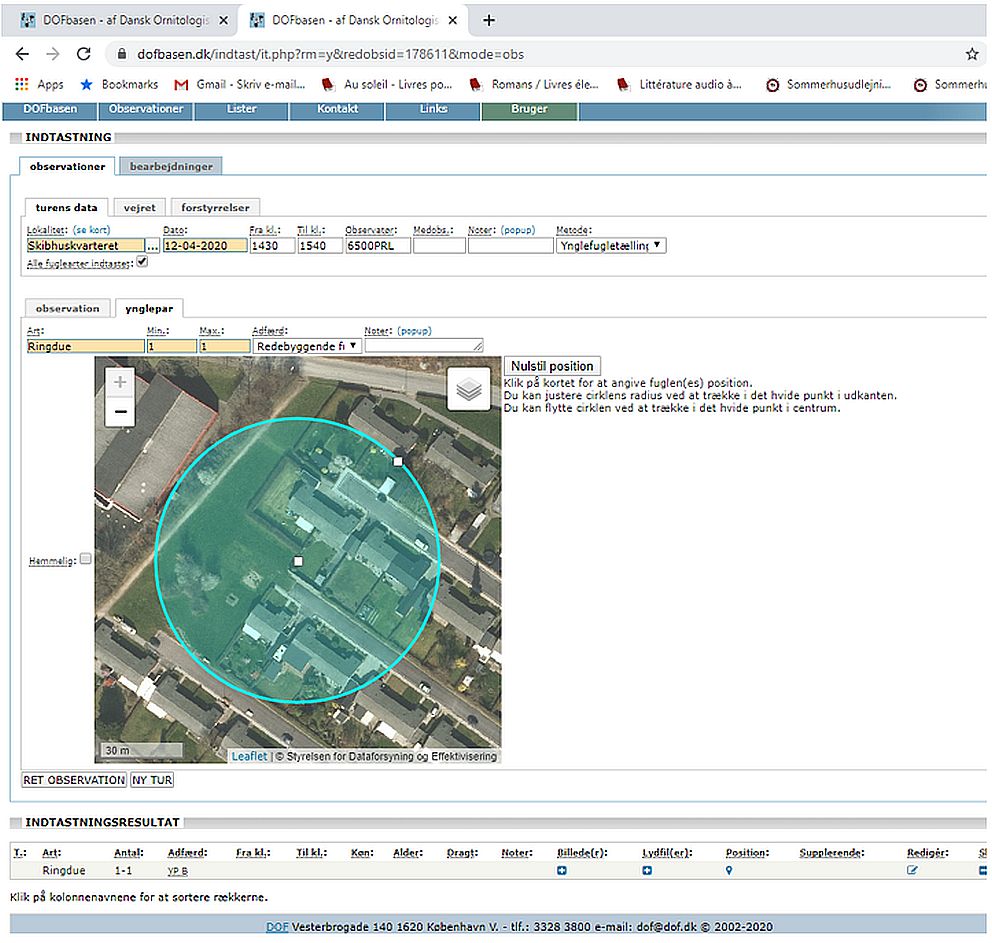992x943 pixels.
Task: Open observation Noter popup link
Action: click(414, 331)
